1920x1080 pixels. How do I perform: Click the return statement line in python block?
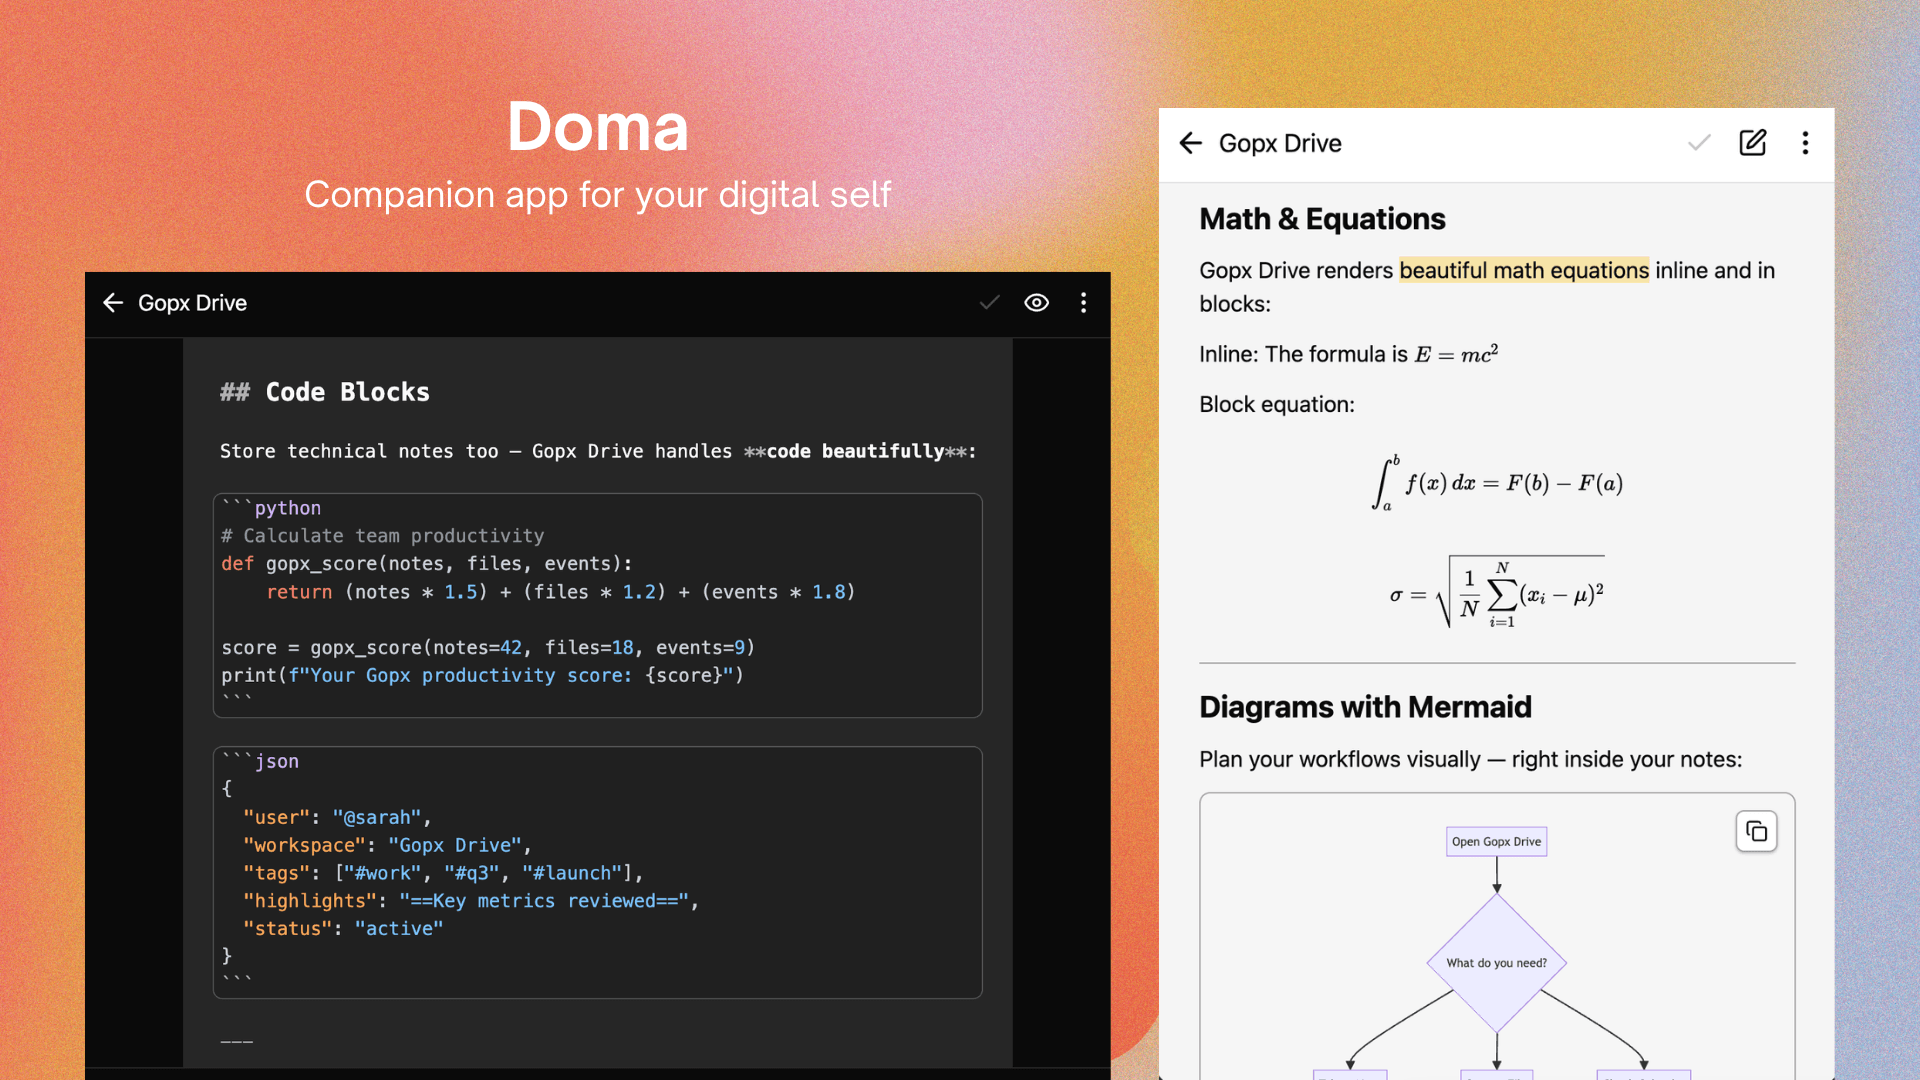click(x=560, y=592)
